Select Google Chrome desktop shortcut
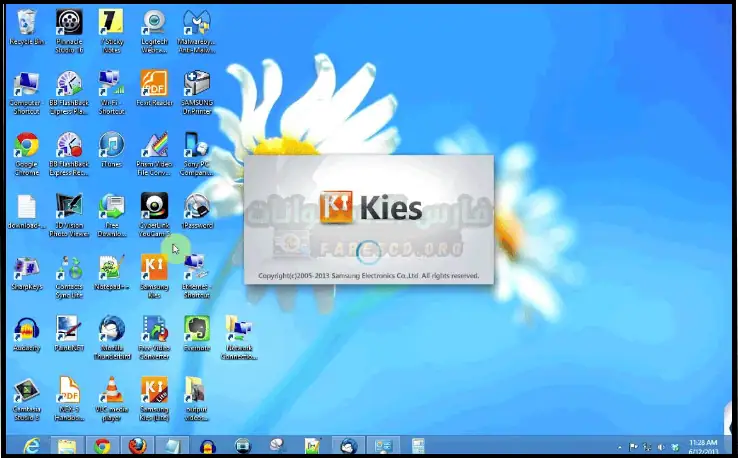Image resolution: width=738 pixels, height=458 pixels. [25, 146]
